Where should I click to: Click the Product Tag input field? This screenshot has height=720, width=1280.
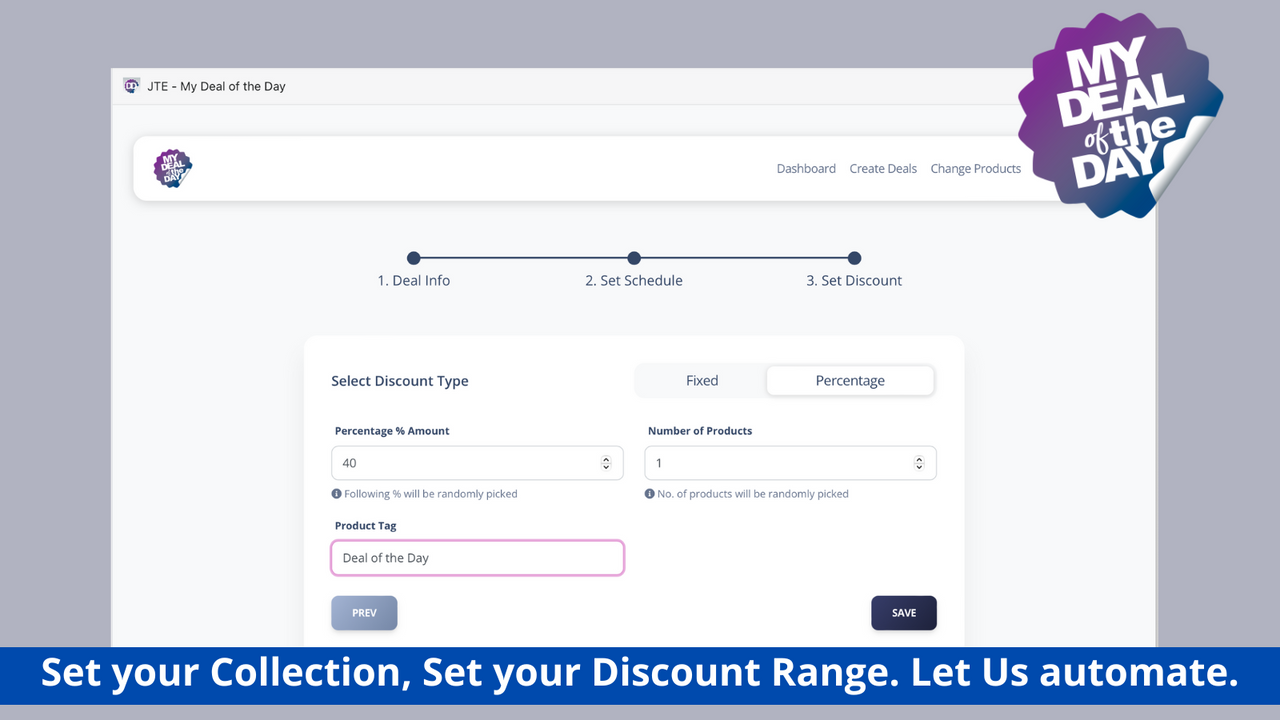477,558
